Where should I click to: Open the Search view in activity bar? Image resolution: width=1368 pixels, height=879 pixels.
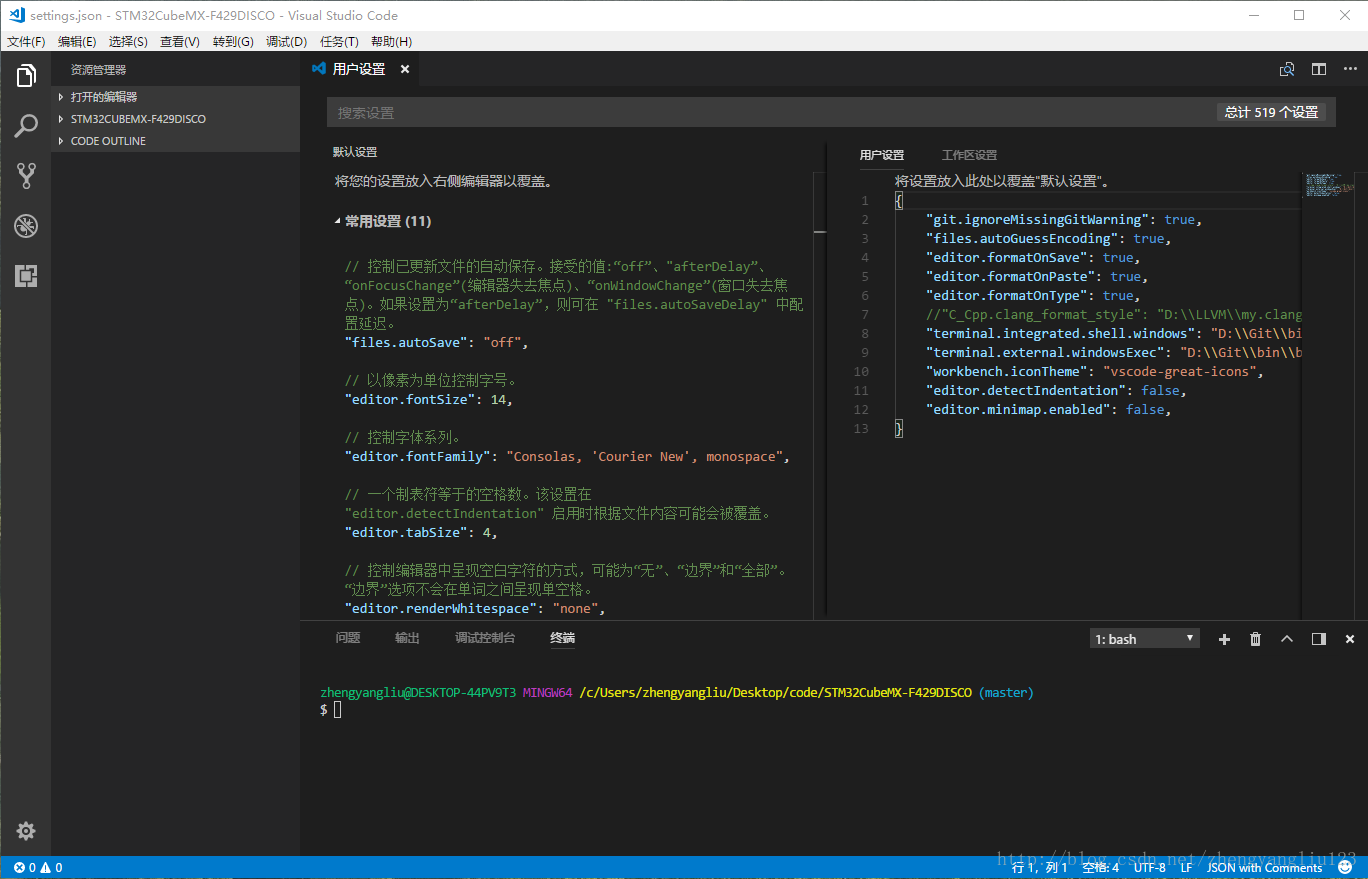coord(26,126)
